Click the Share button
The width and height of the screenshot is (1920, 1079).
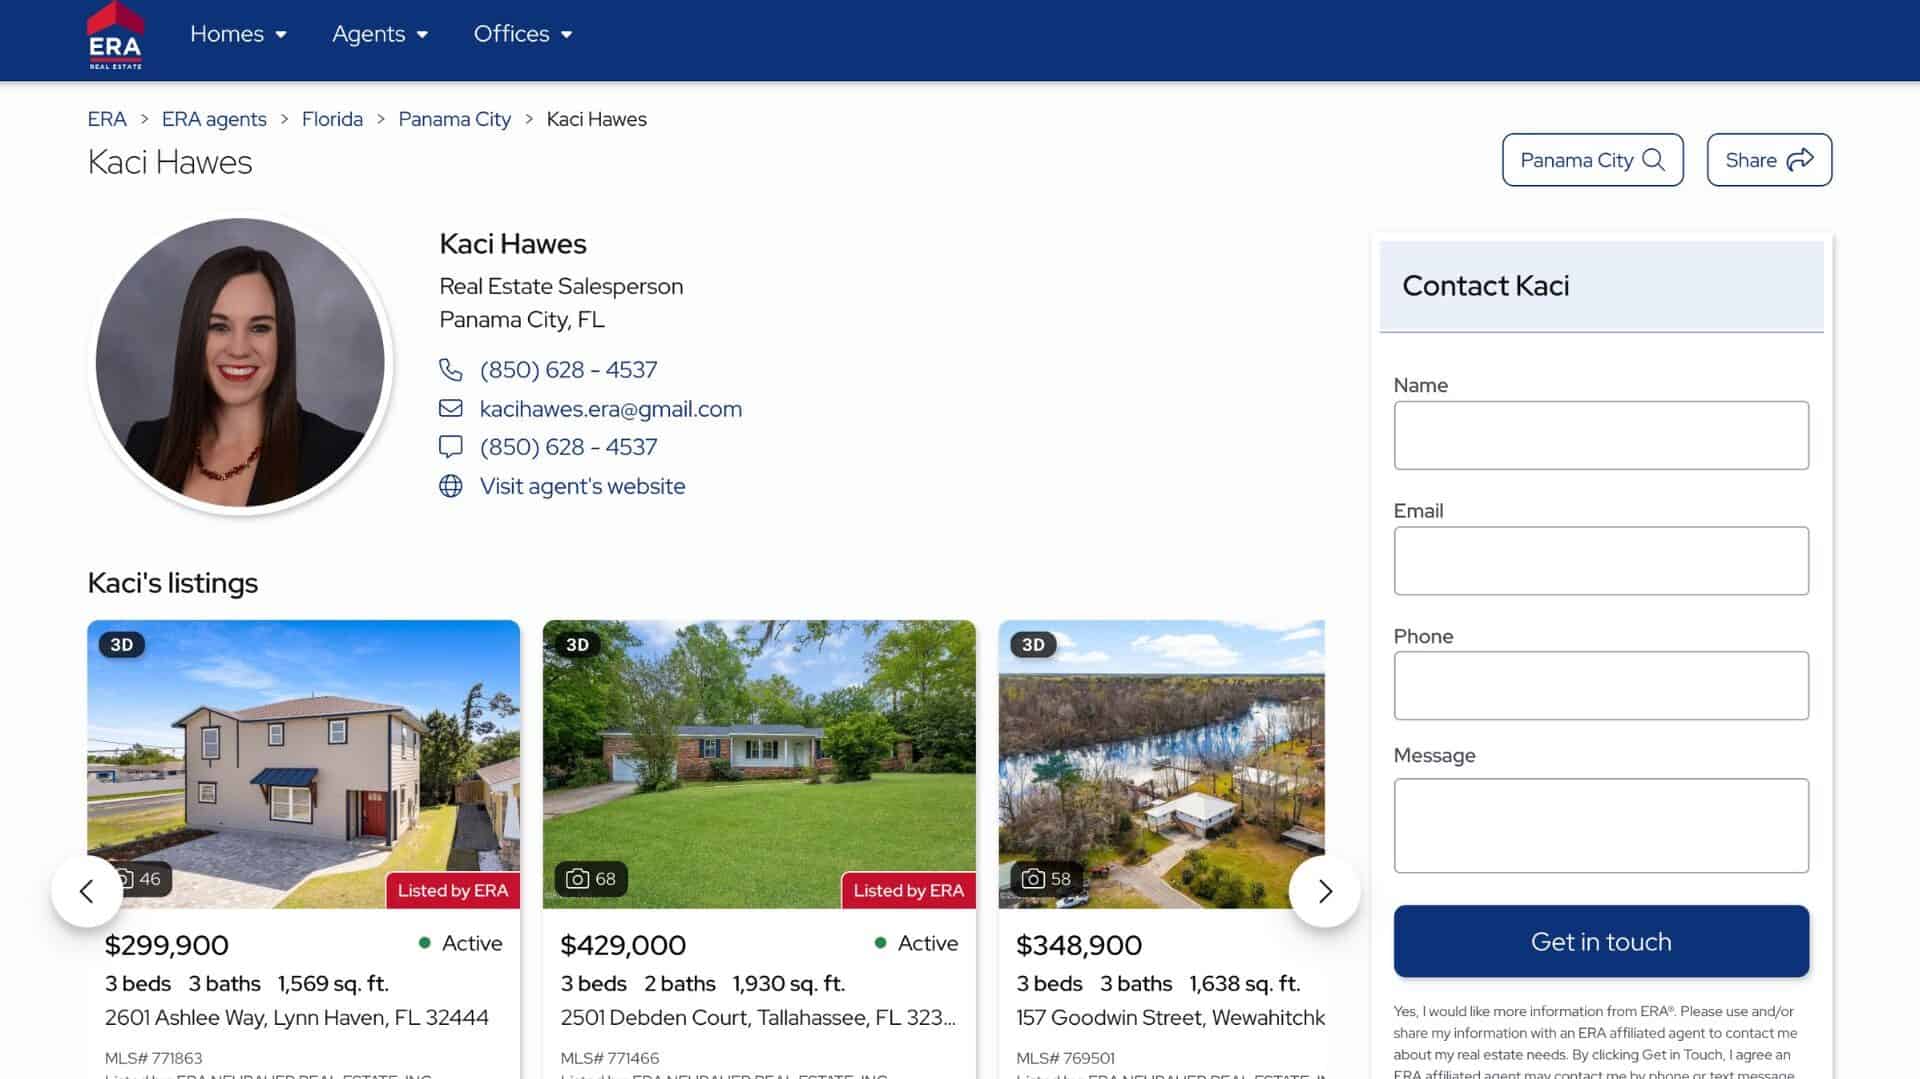click(1769, 160)
